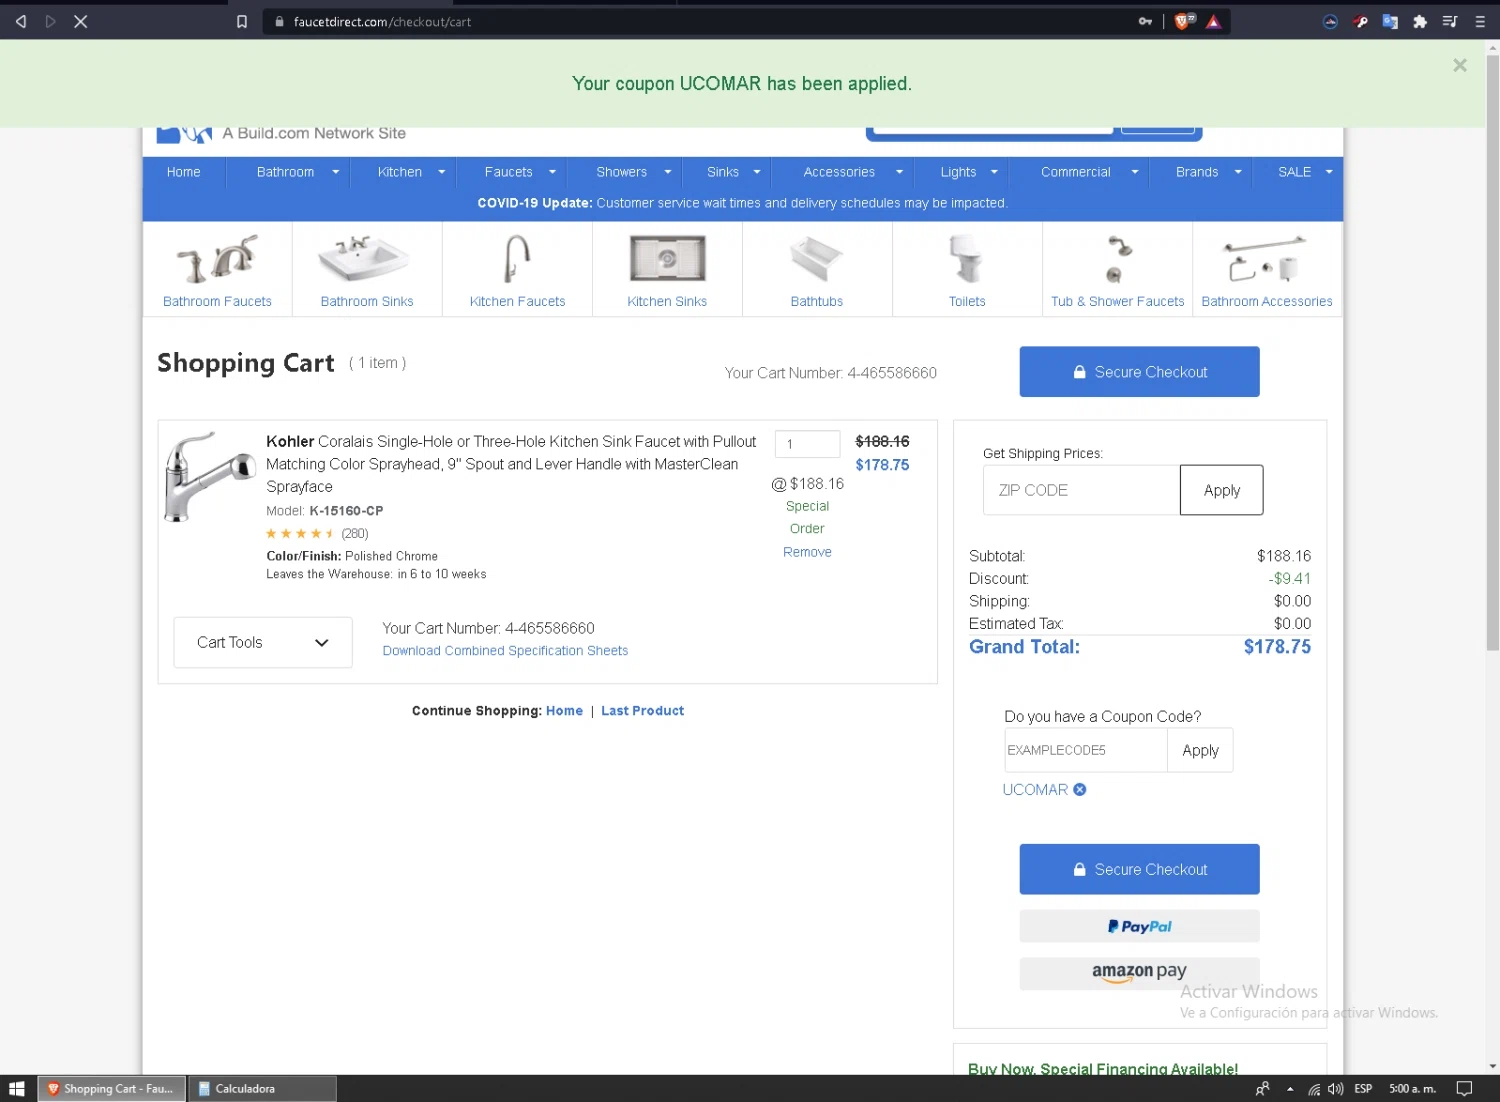The width and height of the screenshot is (1500, 1102).
Task: Click the Build.com Network Site logo
Action: click(282, 133)
